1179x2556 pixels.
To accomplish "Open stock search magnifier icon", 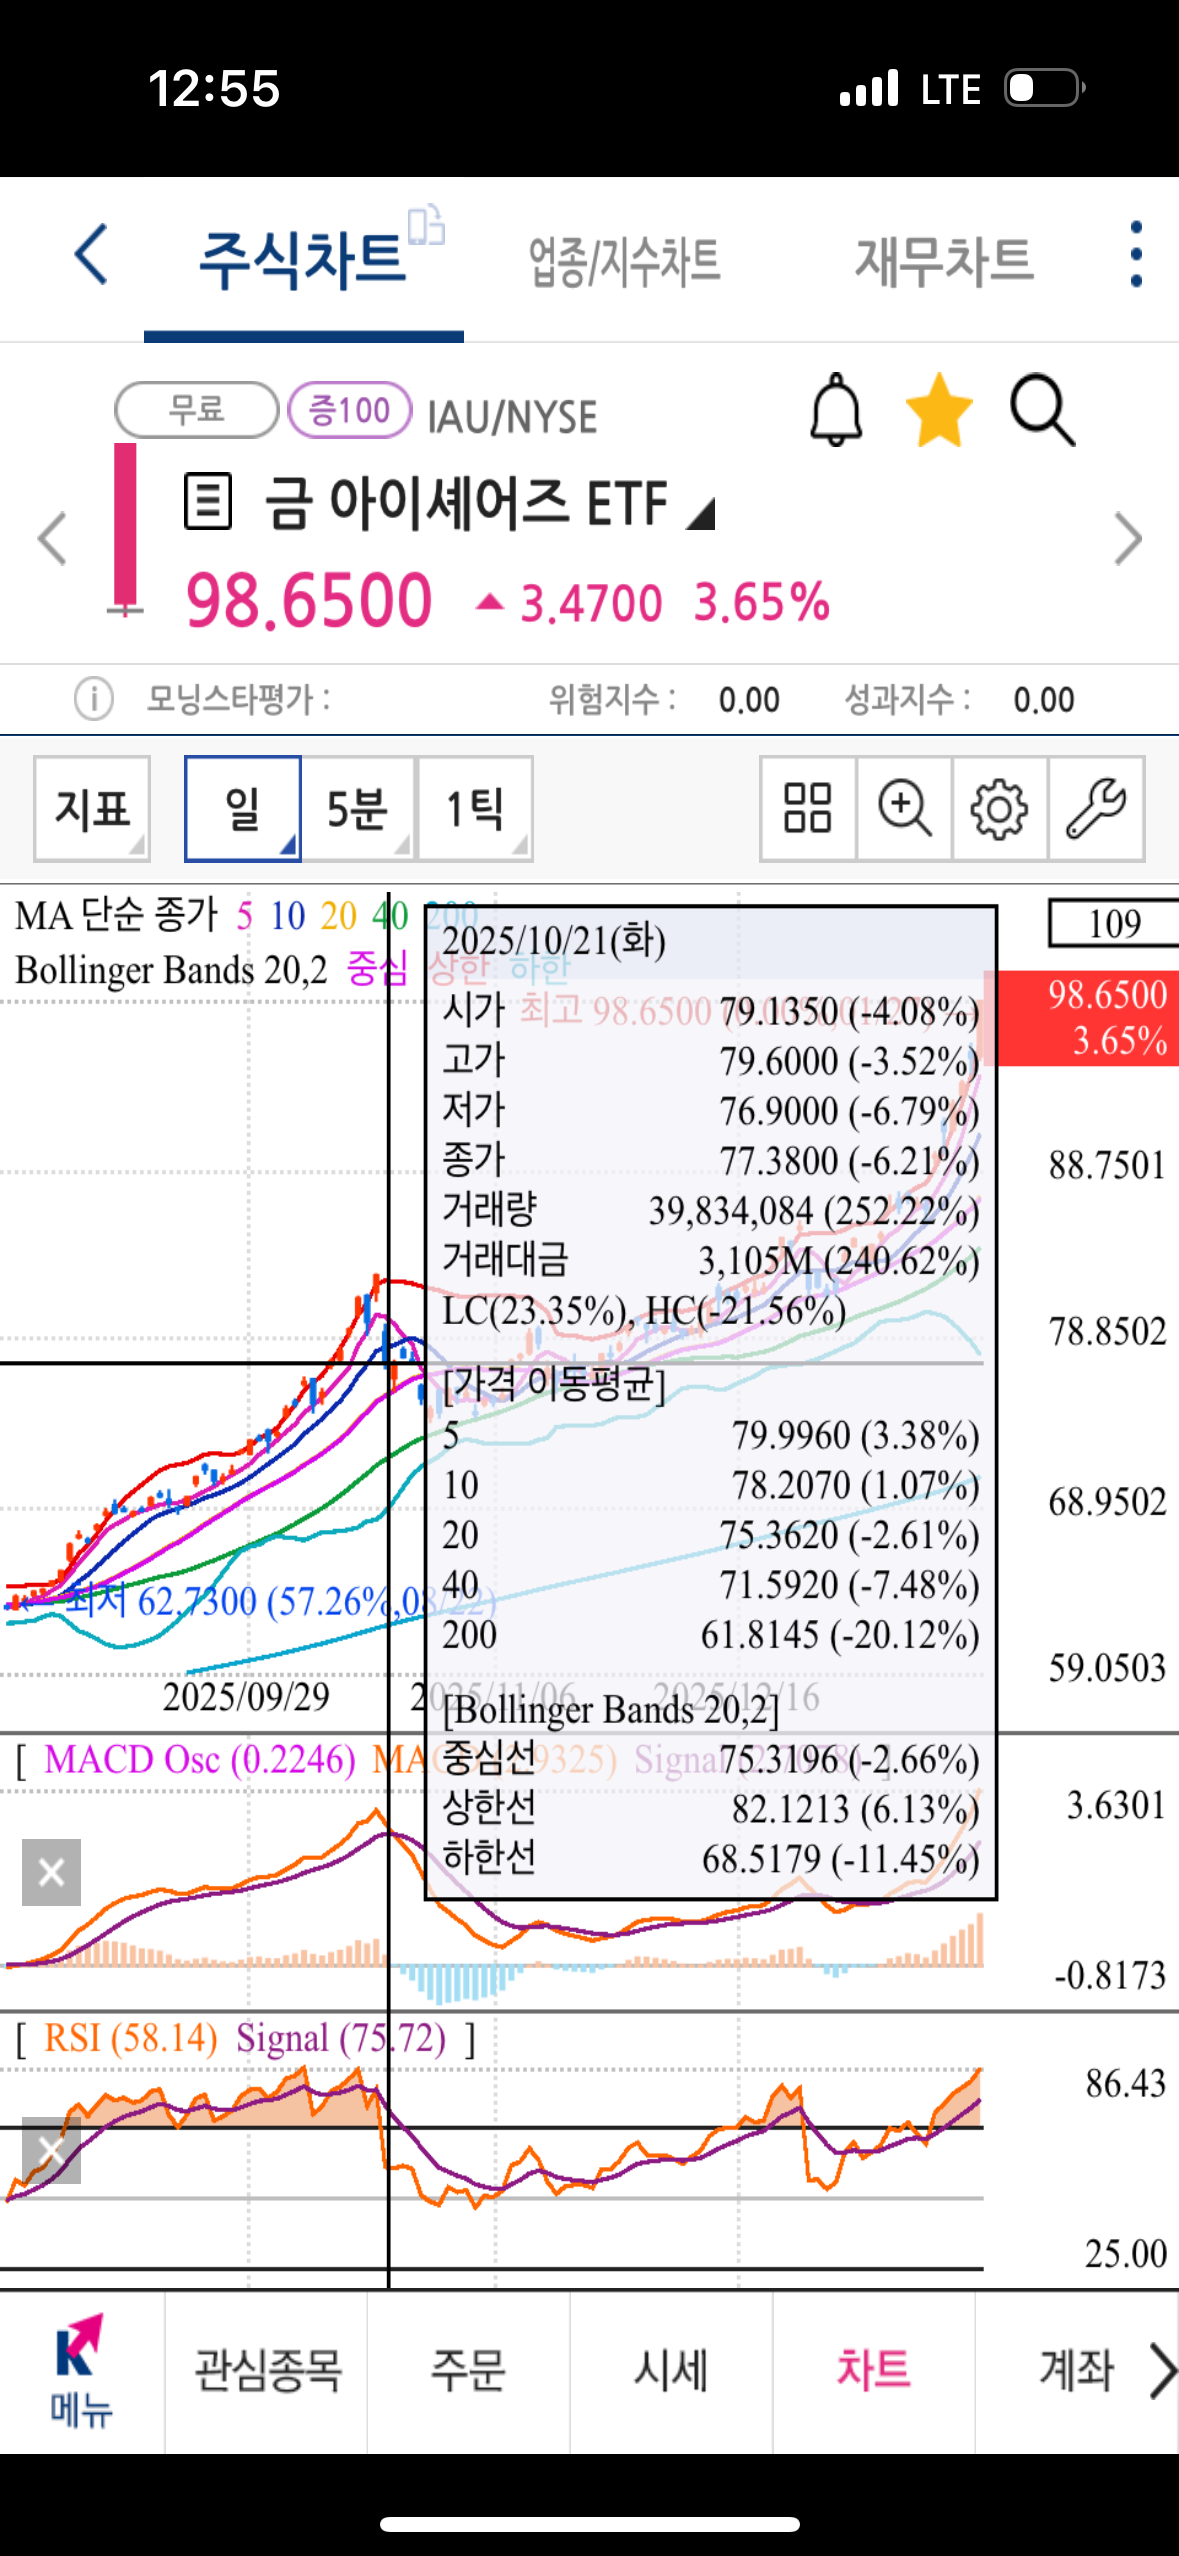I will [x=1042, y=410].
